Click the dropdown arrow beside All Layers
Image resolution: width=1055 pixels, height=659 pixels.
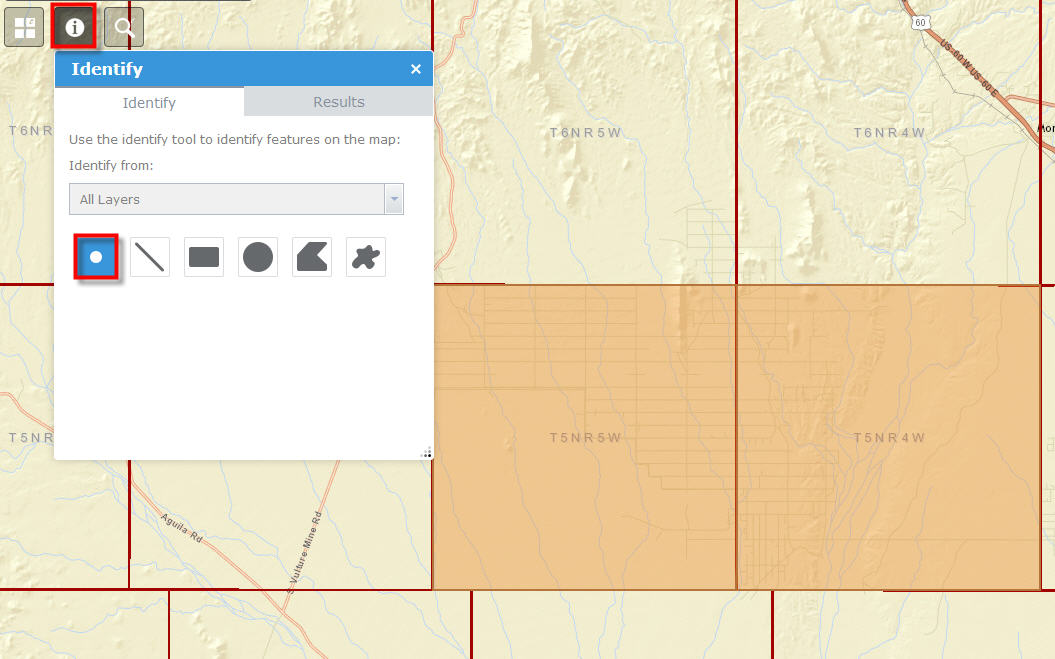coord(394,199)
